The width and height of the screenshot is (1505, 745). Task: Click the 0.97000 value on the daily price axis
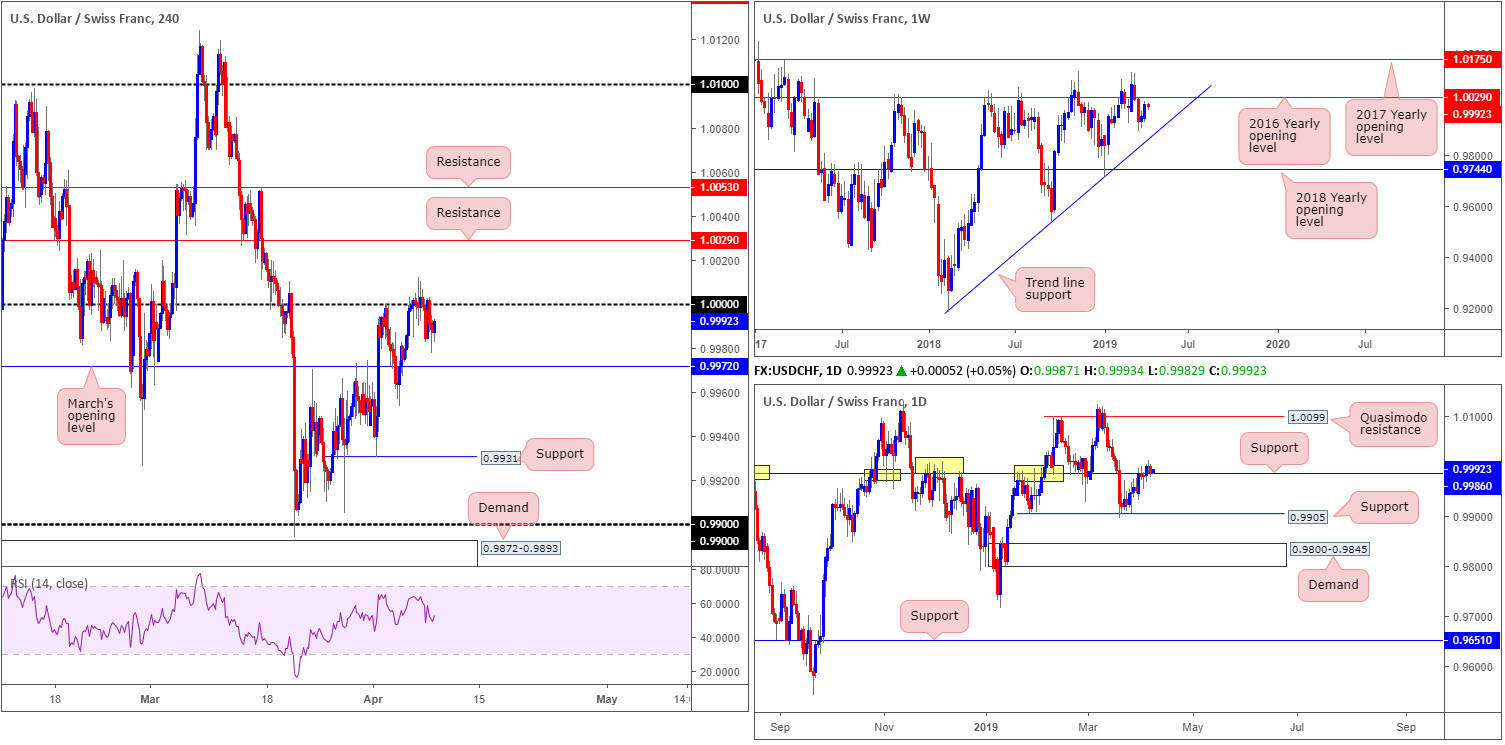[1472, 617]
